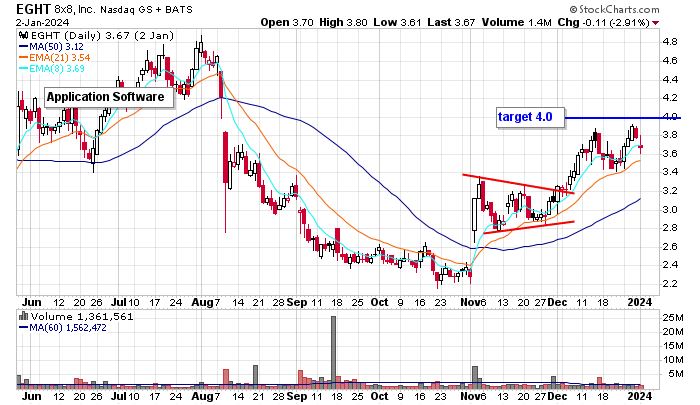Click the 15M volume axis label
Screen dimensions: 700x405
click(673, 346)
